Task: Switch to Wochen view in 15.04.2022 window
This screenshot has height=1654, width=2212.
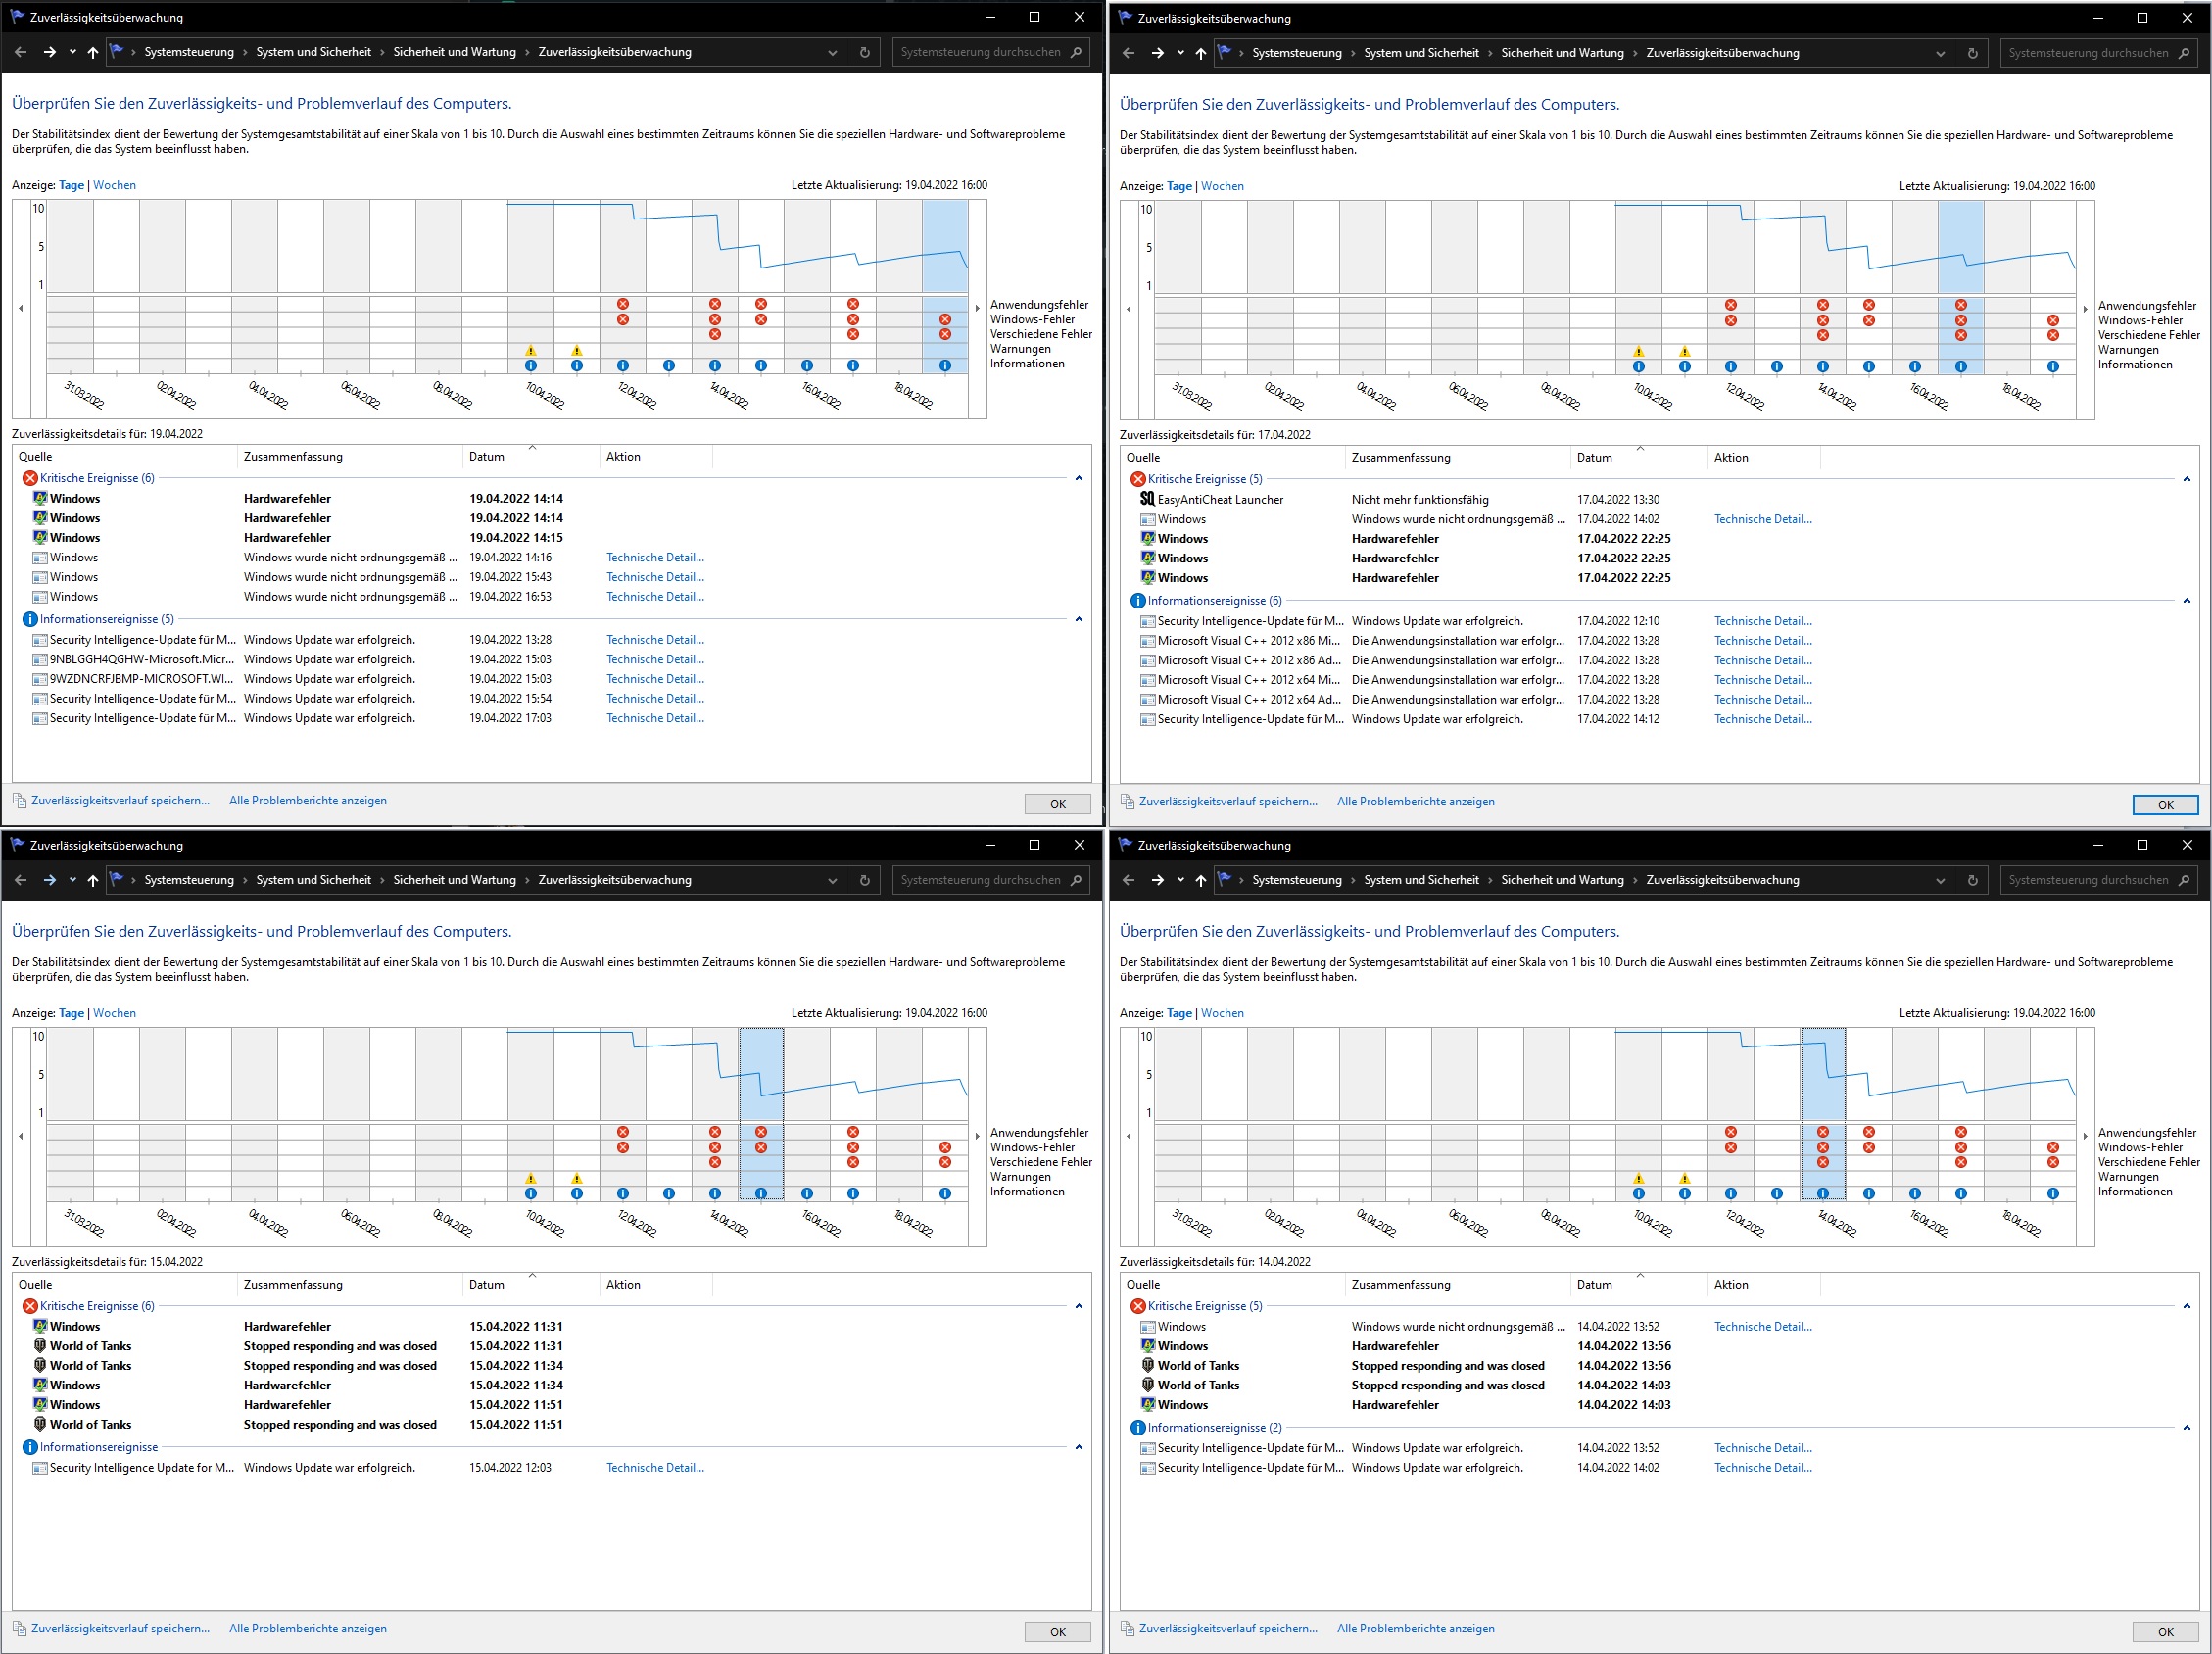Action: click(x=114, y=1013)
